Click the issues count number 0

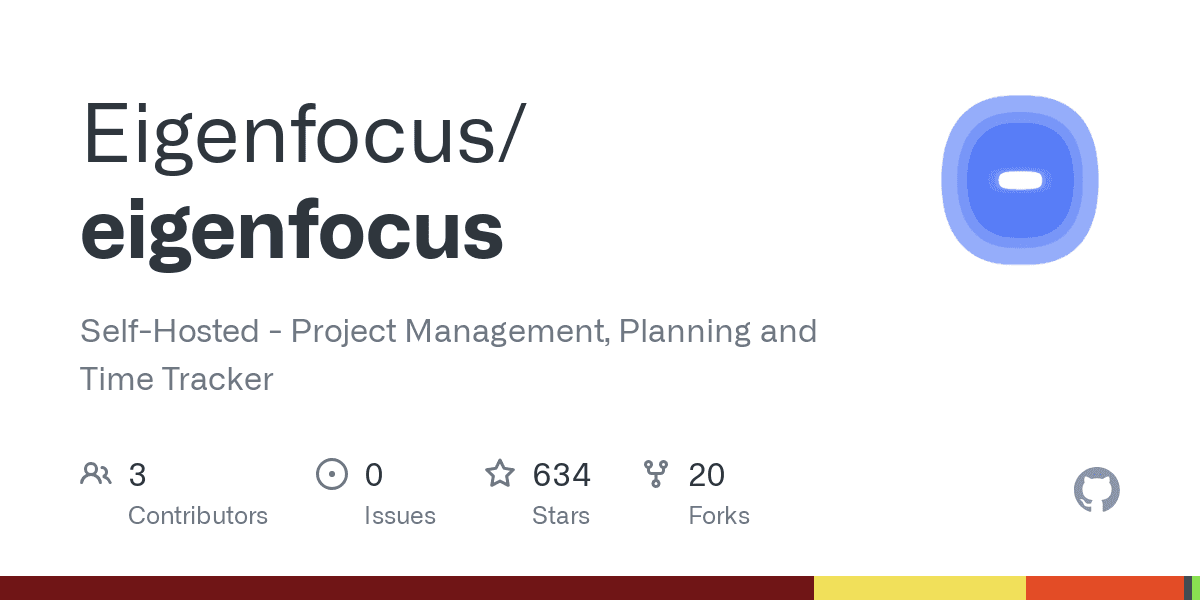(374, 474)
